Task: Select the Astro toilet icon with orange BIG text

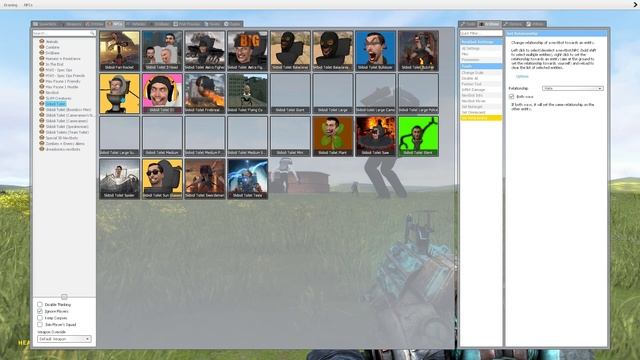Action: tap(247, 51)
